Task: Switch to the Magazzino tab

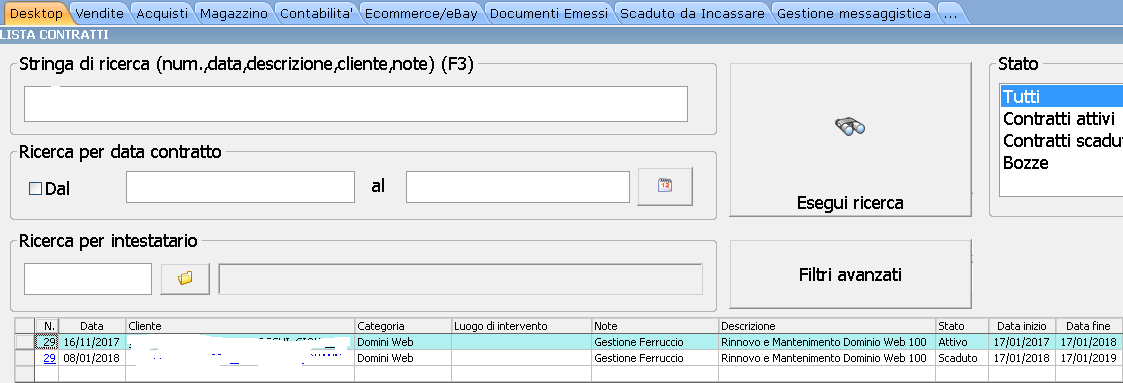Action: [x=234, y=13]
